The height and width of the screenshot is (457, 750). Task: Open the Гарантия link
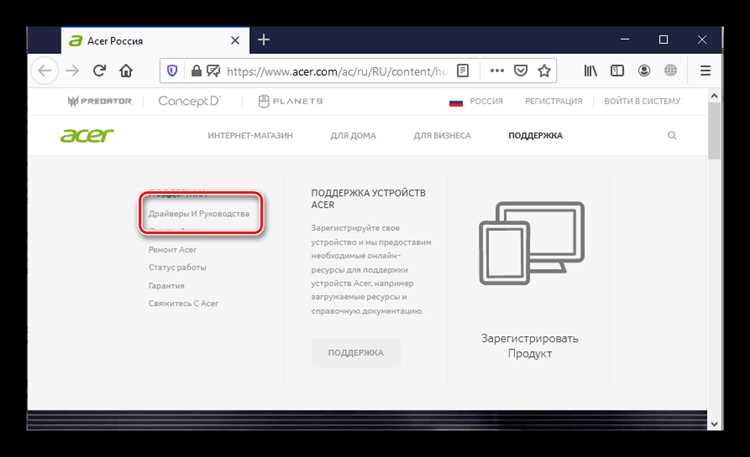coord(166,285)
